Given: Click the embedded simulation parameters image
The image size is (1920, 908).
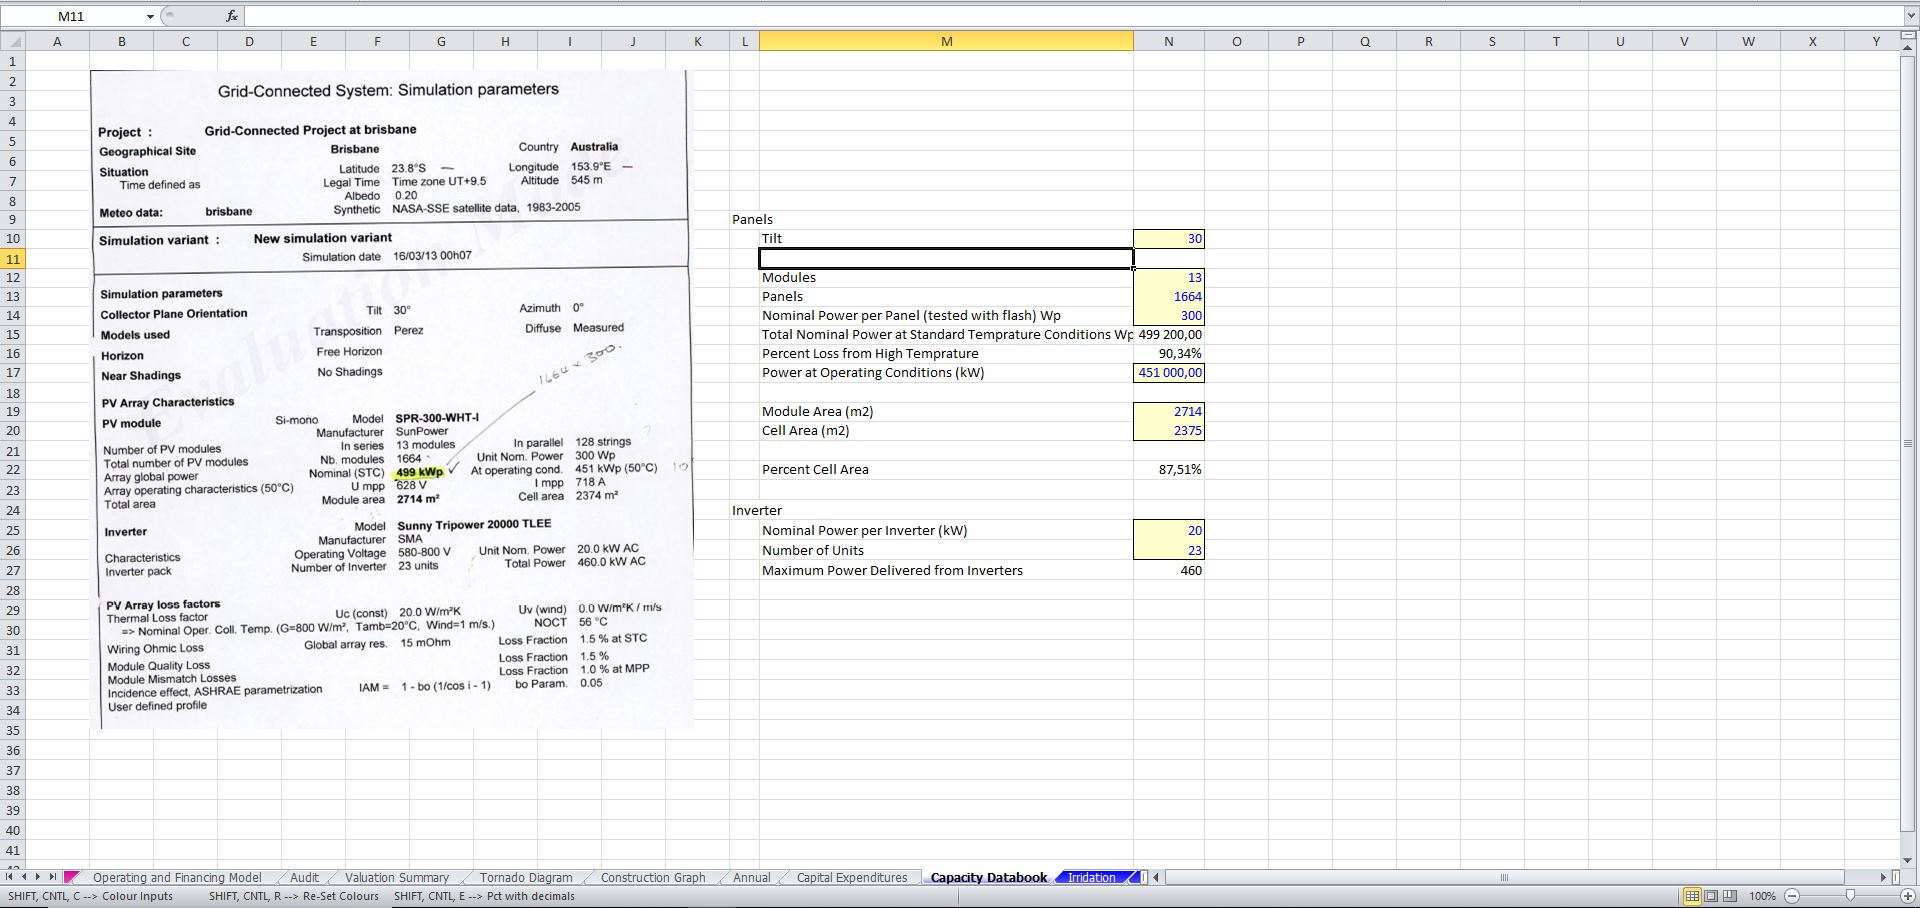Looking at the screenshot, I should (390, 398).
